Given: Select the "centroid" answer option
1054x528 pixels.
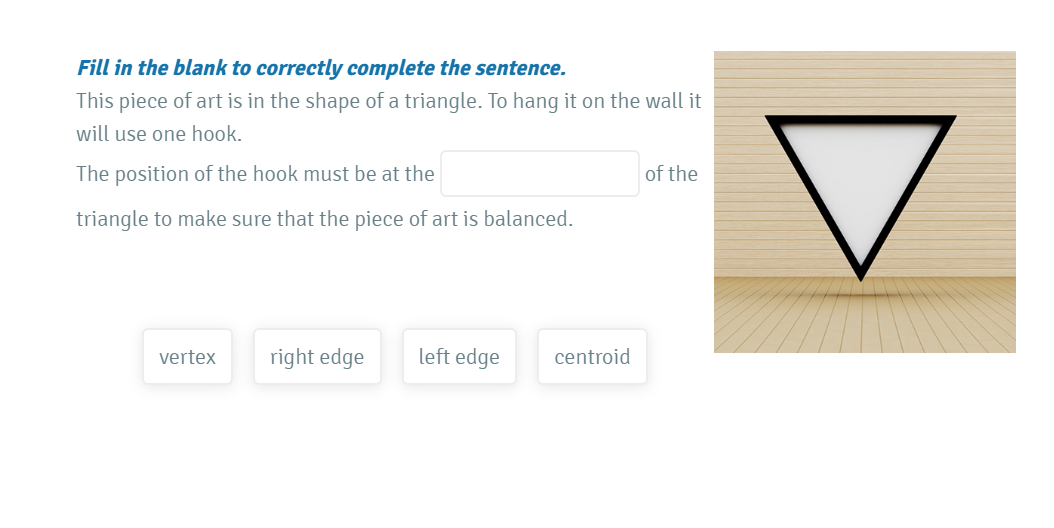Looking at the screenshot, I should coord(592,357).
